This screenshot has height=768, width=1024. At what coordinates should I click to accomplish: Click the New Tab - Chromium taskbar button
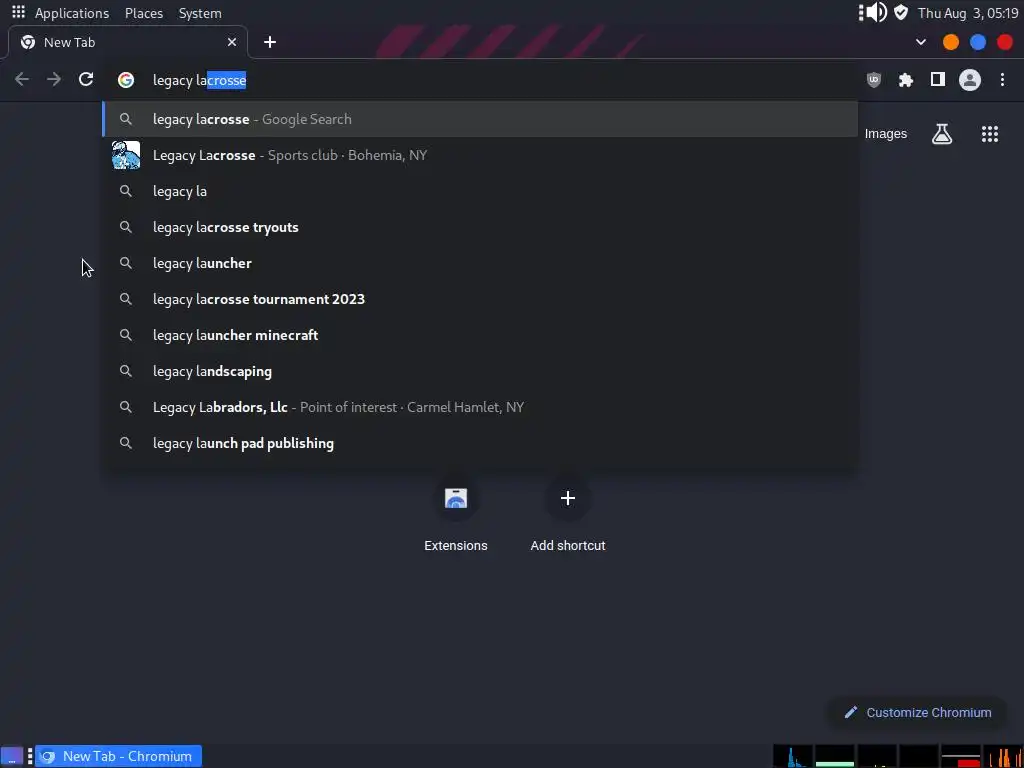click(x=118, y=756)
